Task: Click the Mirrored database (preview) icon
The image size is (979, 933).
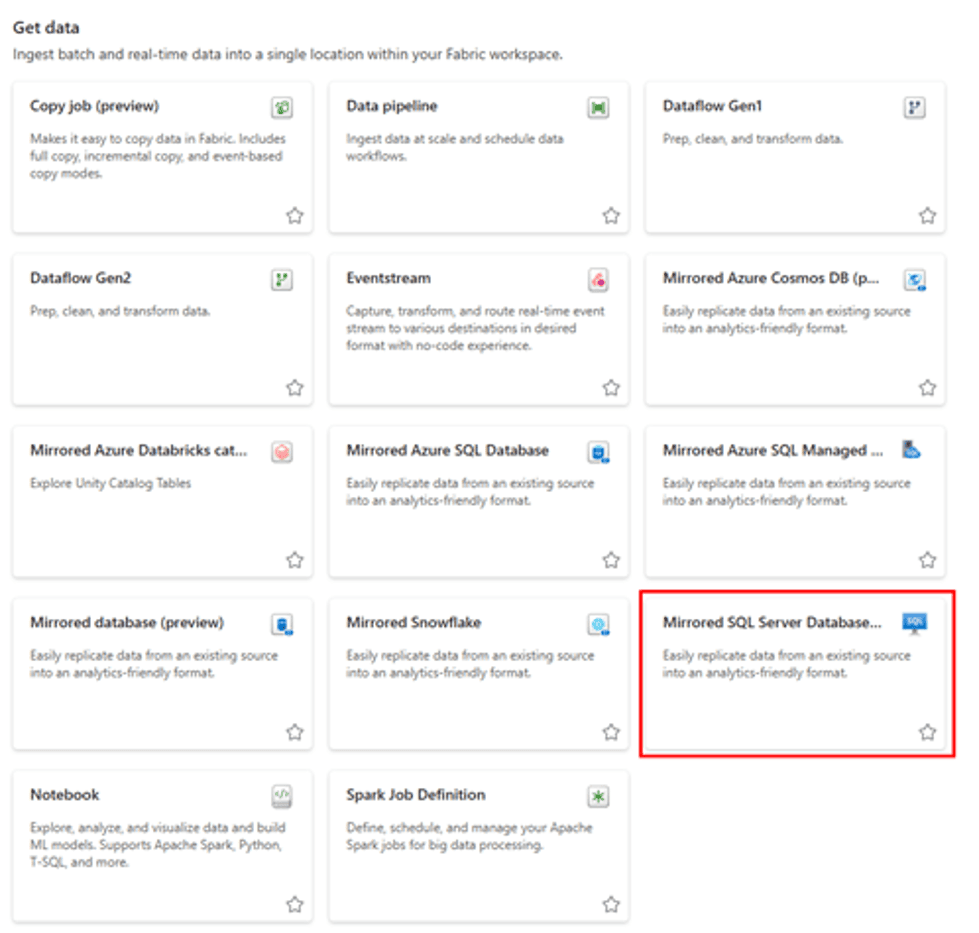Action: (282, 624)
